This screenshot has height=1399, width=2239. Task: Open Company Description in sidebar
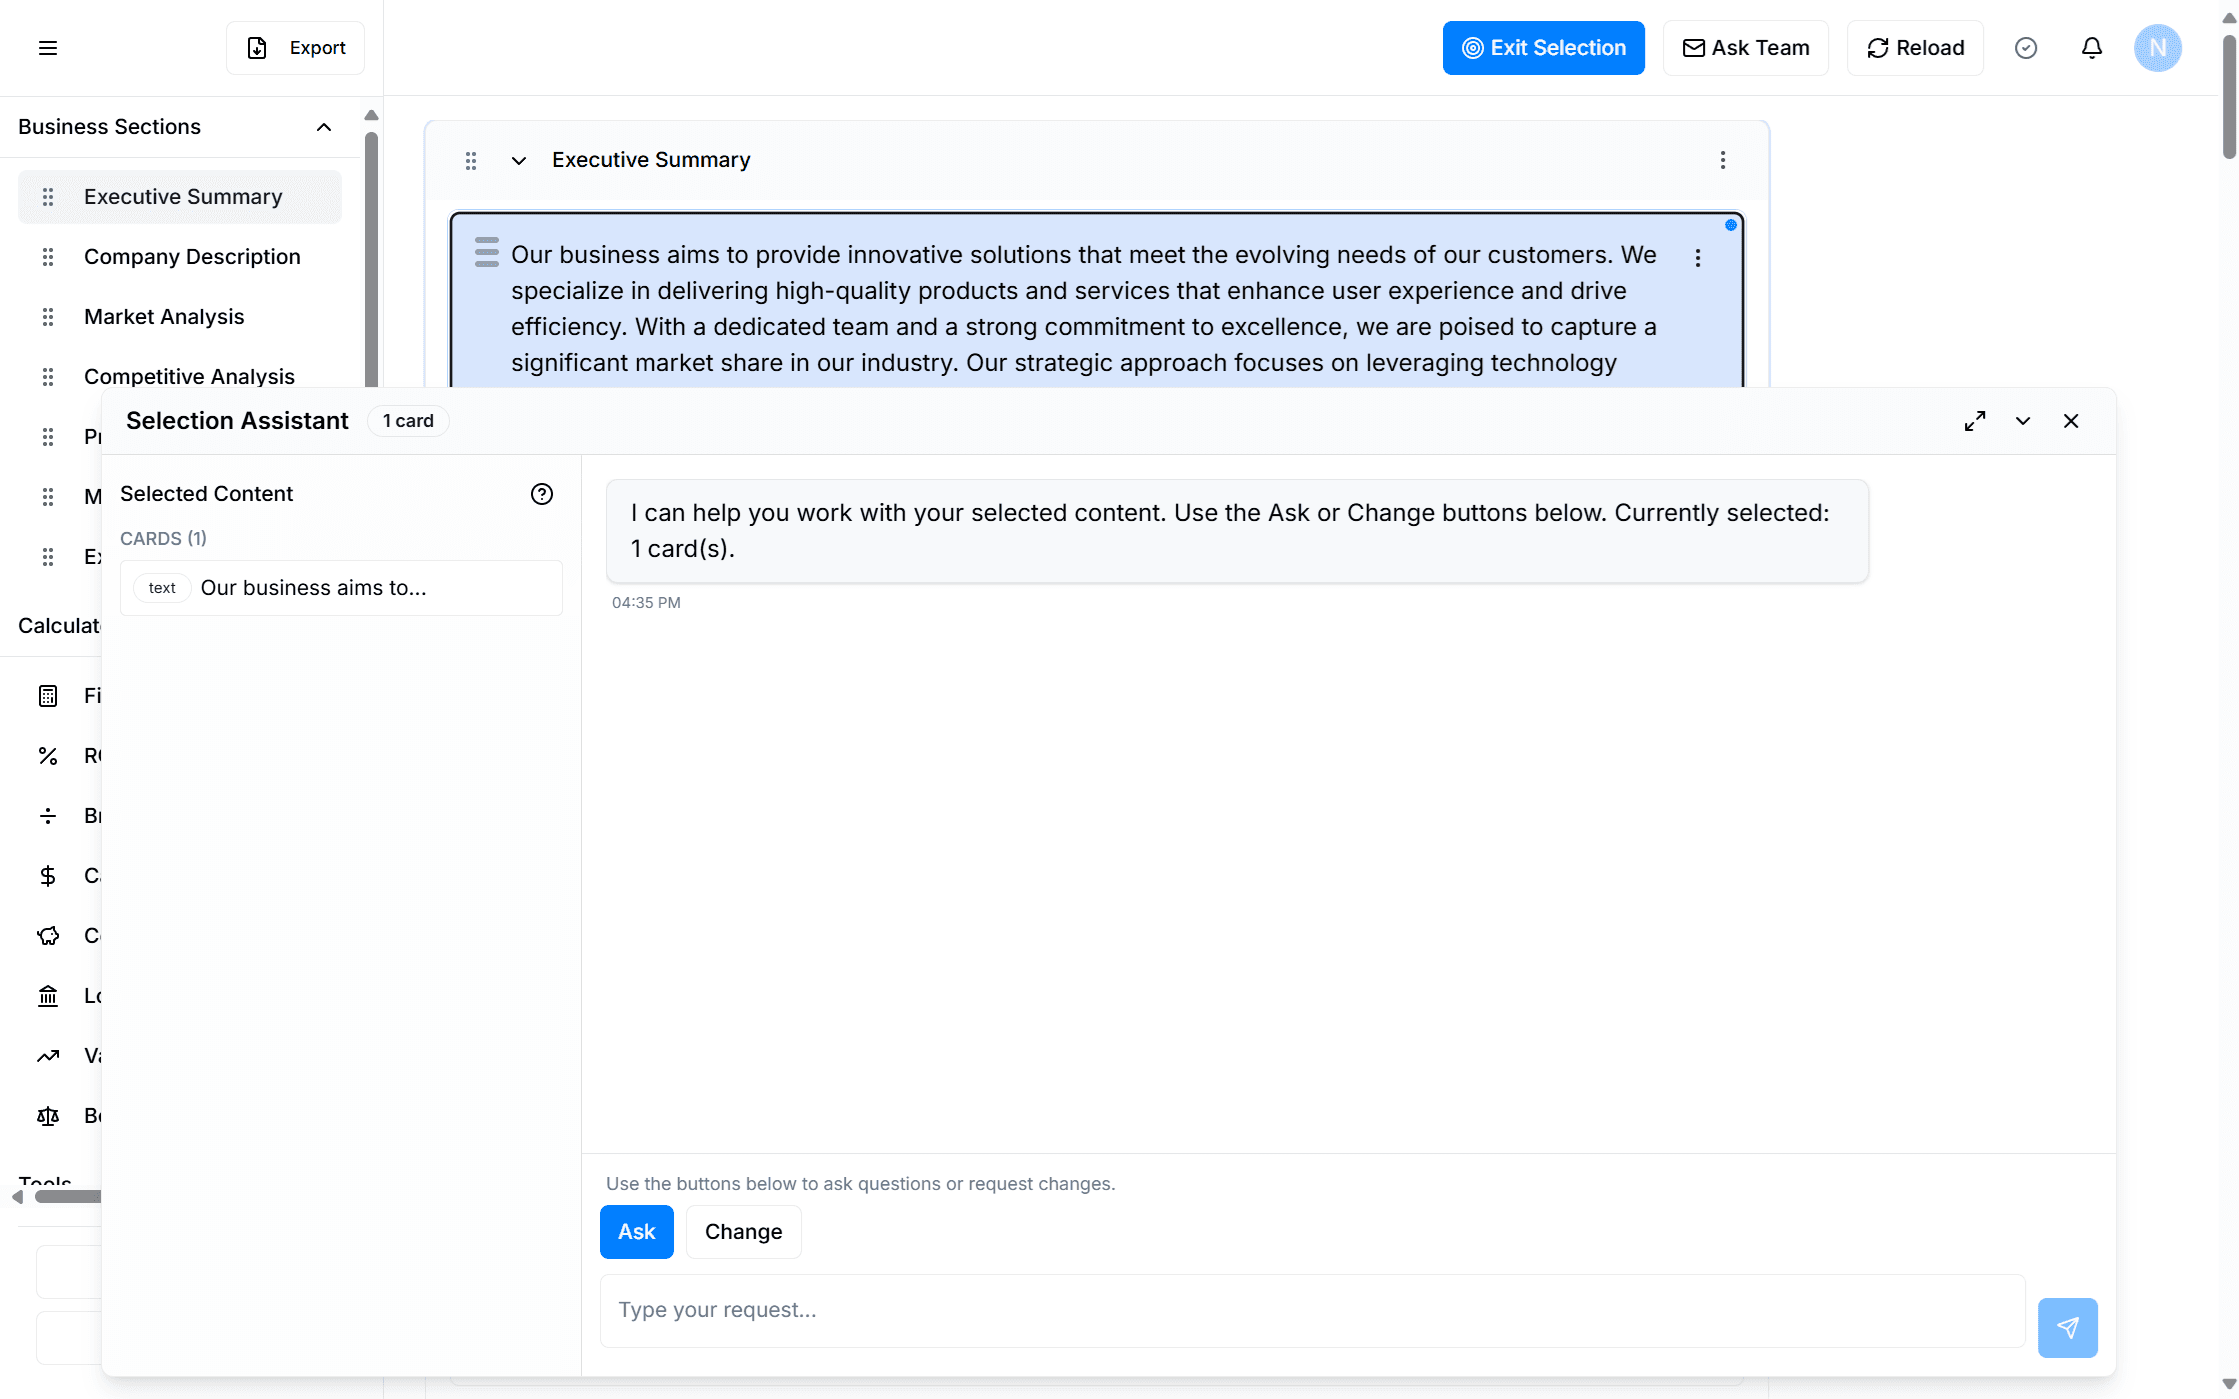click(192, 257)
